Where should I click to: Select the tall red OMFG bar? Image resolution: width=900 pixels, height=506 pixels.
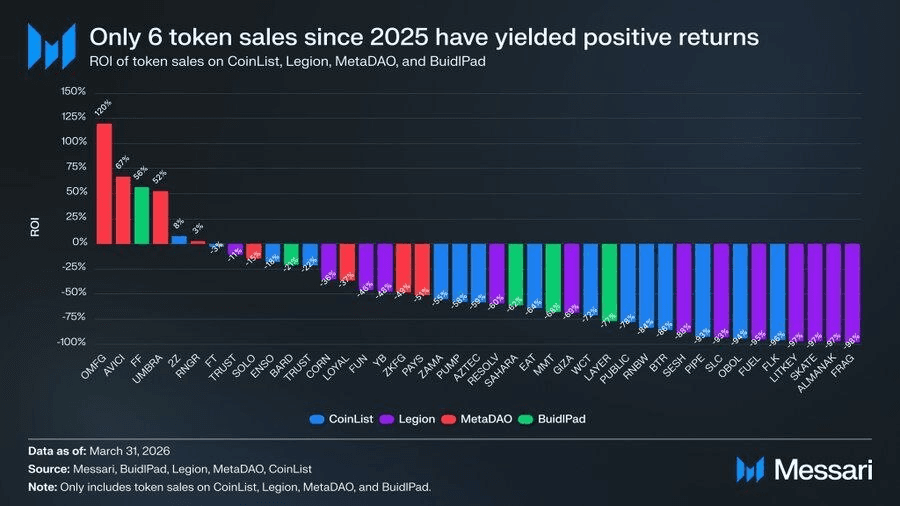(x=104, y=183)
